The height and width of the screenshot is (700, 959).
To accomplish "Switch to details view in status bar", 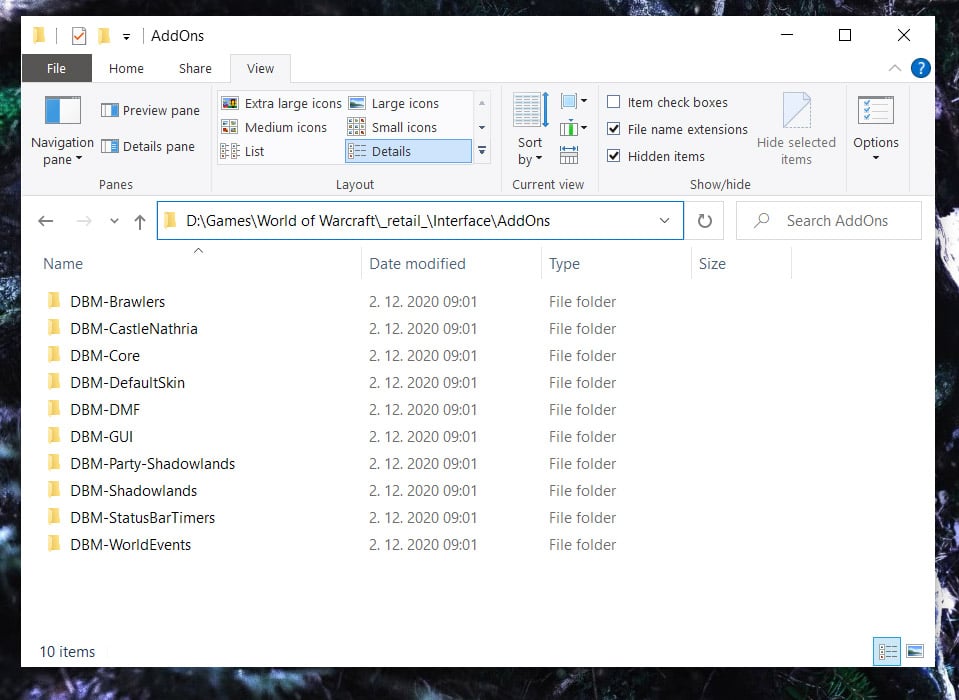I will pos(887,651).
